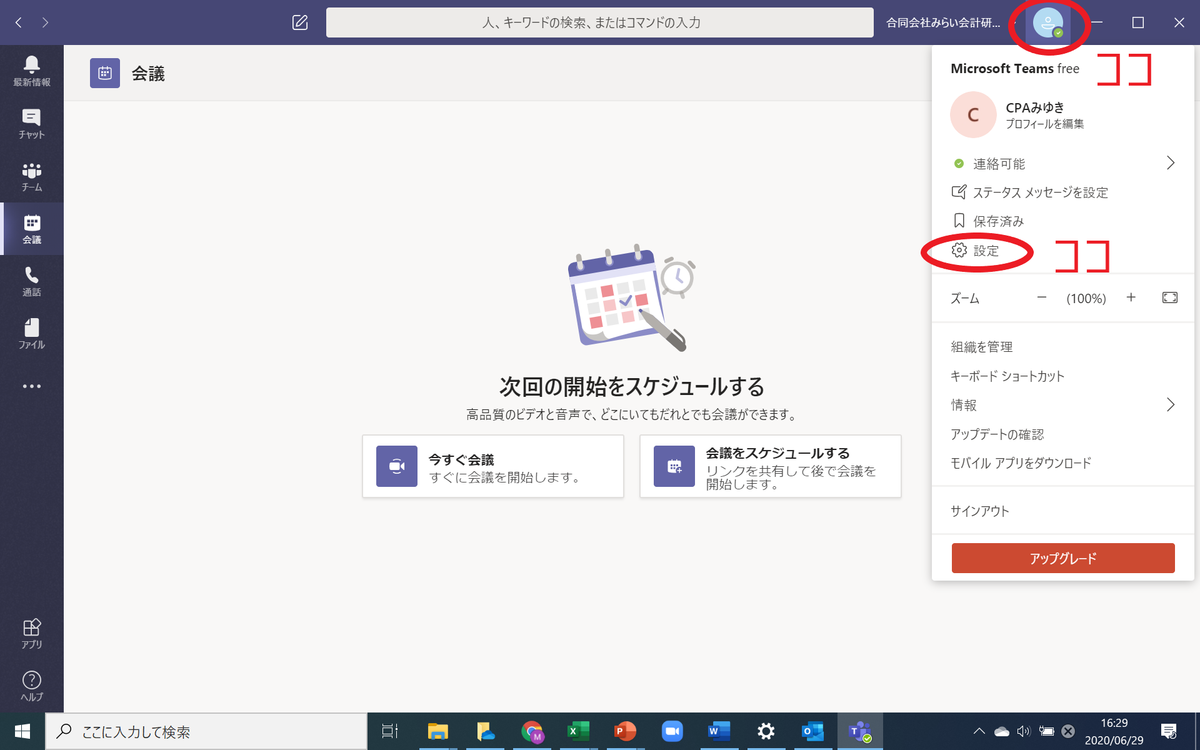Open Outlook from the taskbar

[812, 731]
